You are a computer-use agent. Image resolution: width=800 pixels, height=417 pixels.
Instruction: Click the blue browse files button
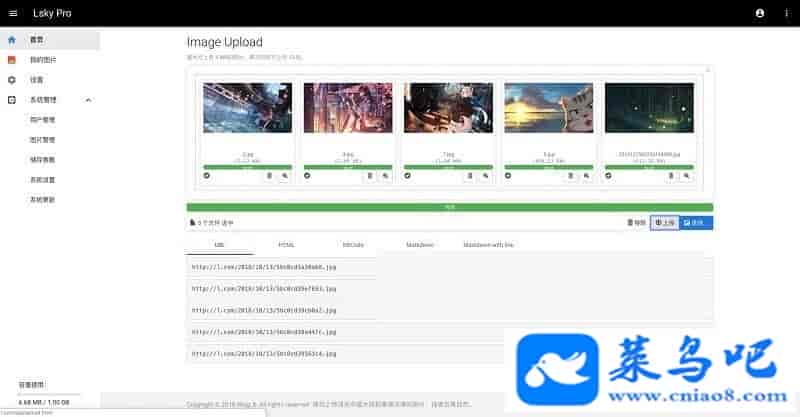696,223
